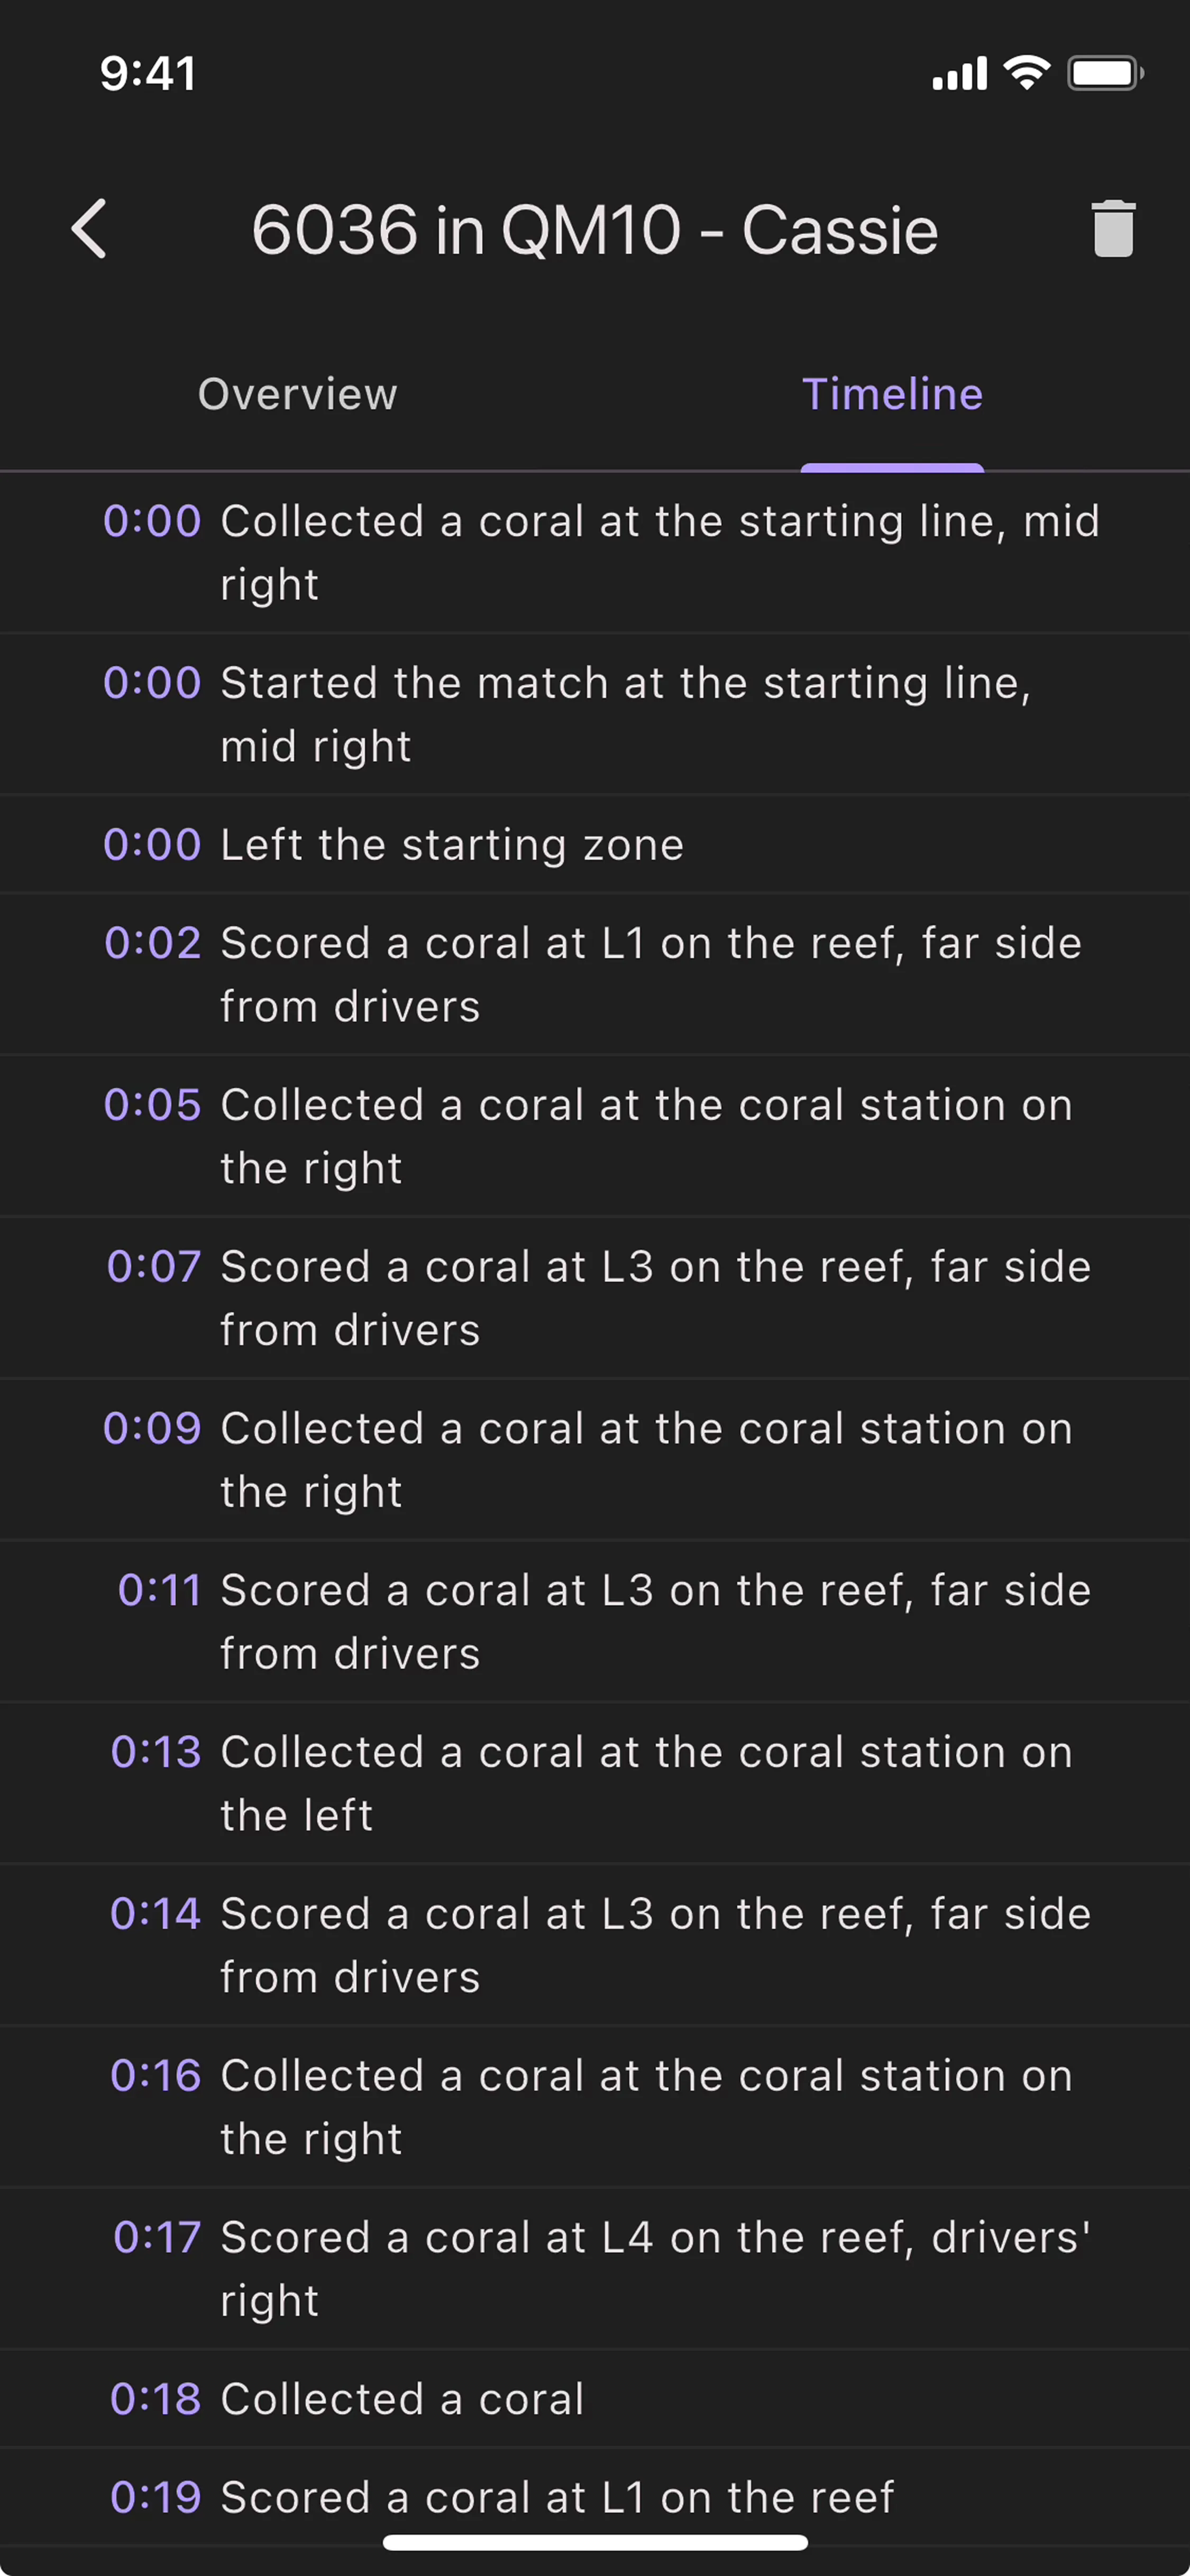
Task: Tap the 0:16 timestamp marker
Action: 156,2076
